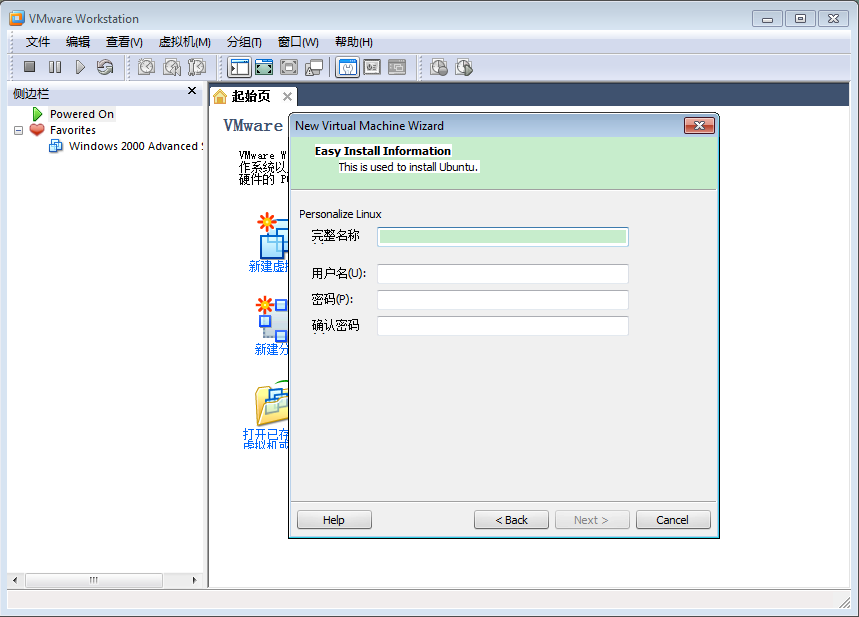Viewport: 859px width, 617px height.
Task: Click the Unity mode toolbar icon
Action: tap(314, 67)
